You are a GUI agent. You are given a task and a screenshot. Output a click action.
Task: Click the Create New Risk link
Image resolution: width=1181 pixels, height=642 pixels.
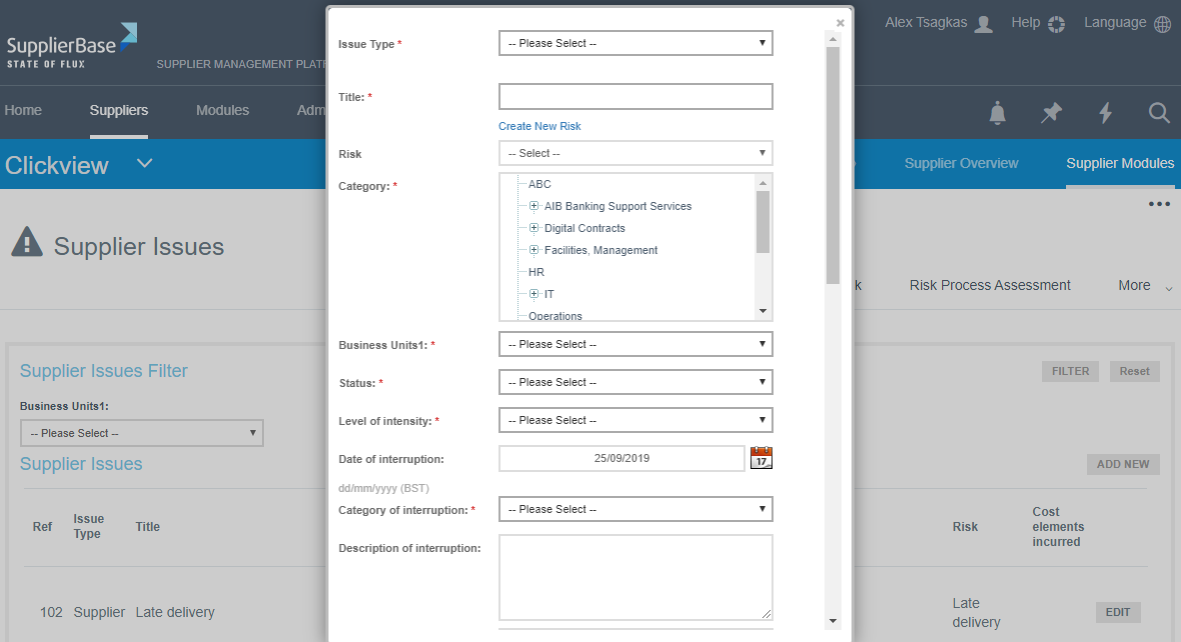(539, 126)
